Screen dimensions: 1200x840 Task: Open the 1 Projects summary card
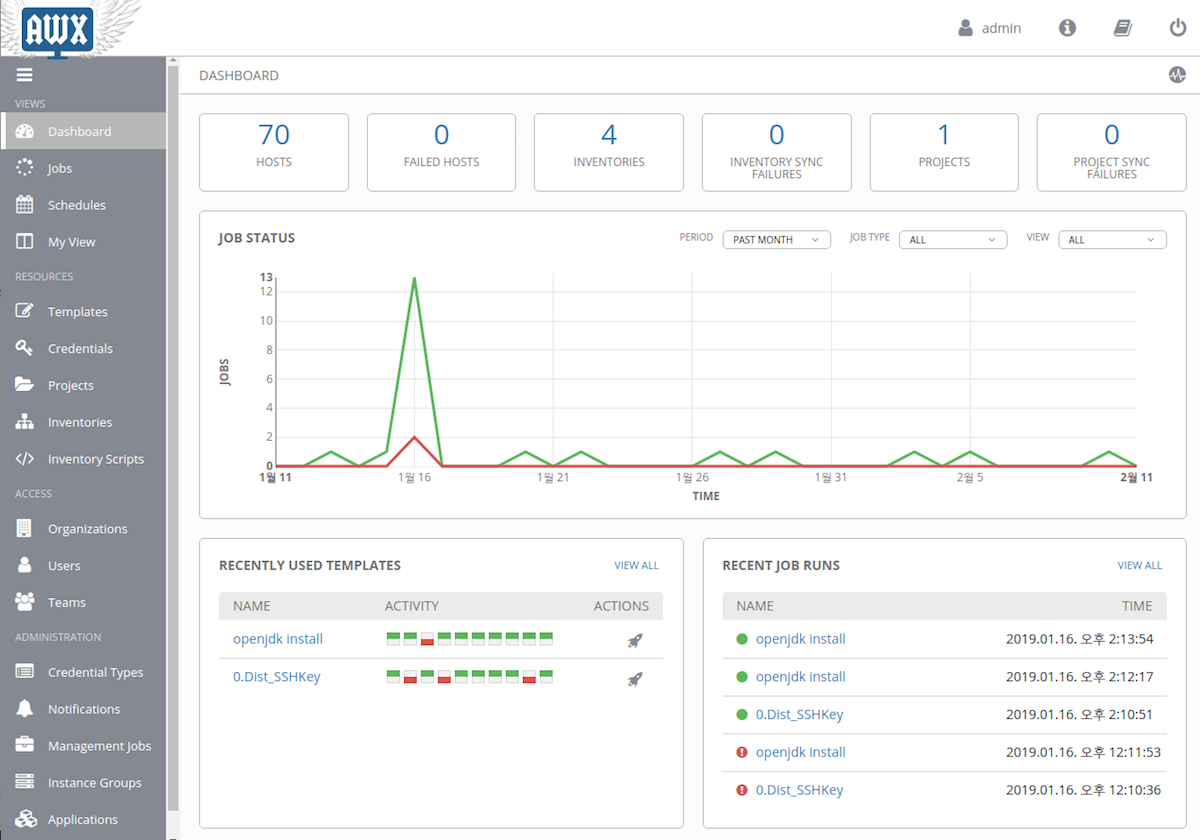pyautogui.click(x=944, y=152)
